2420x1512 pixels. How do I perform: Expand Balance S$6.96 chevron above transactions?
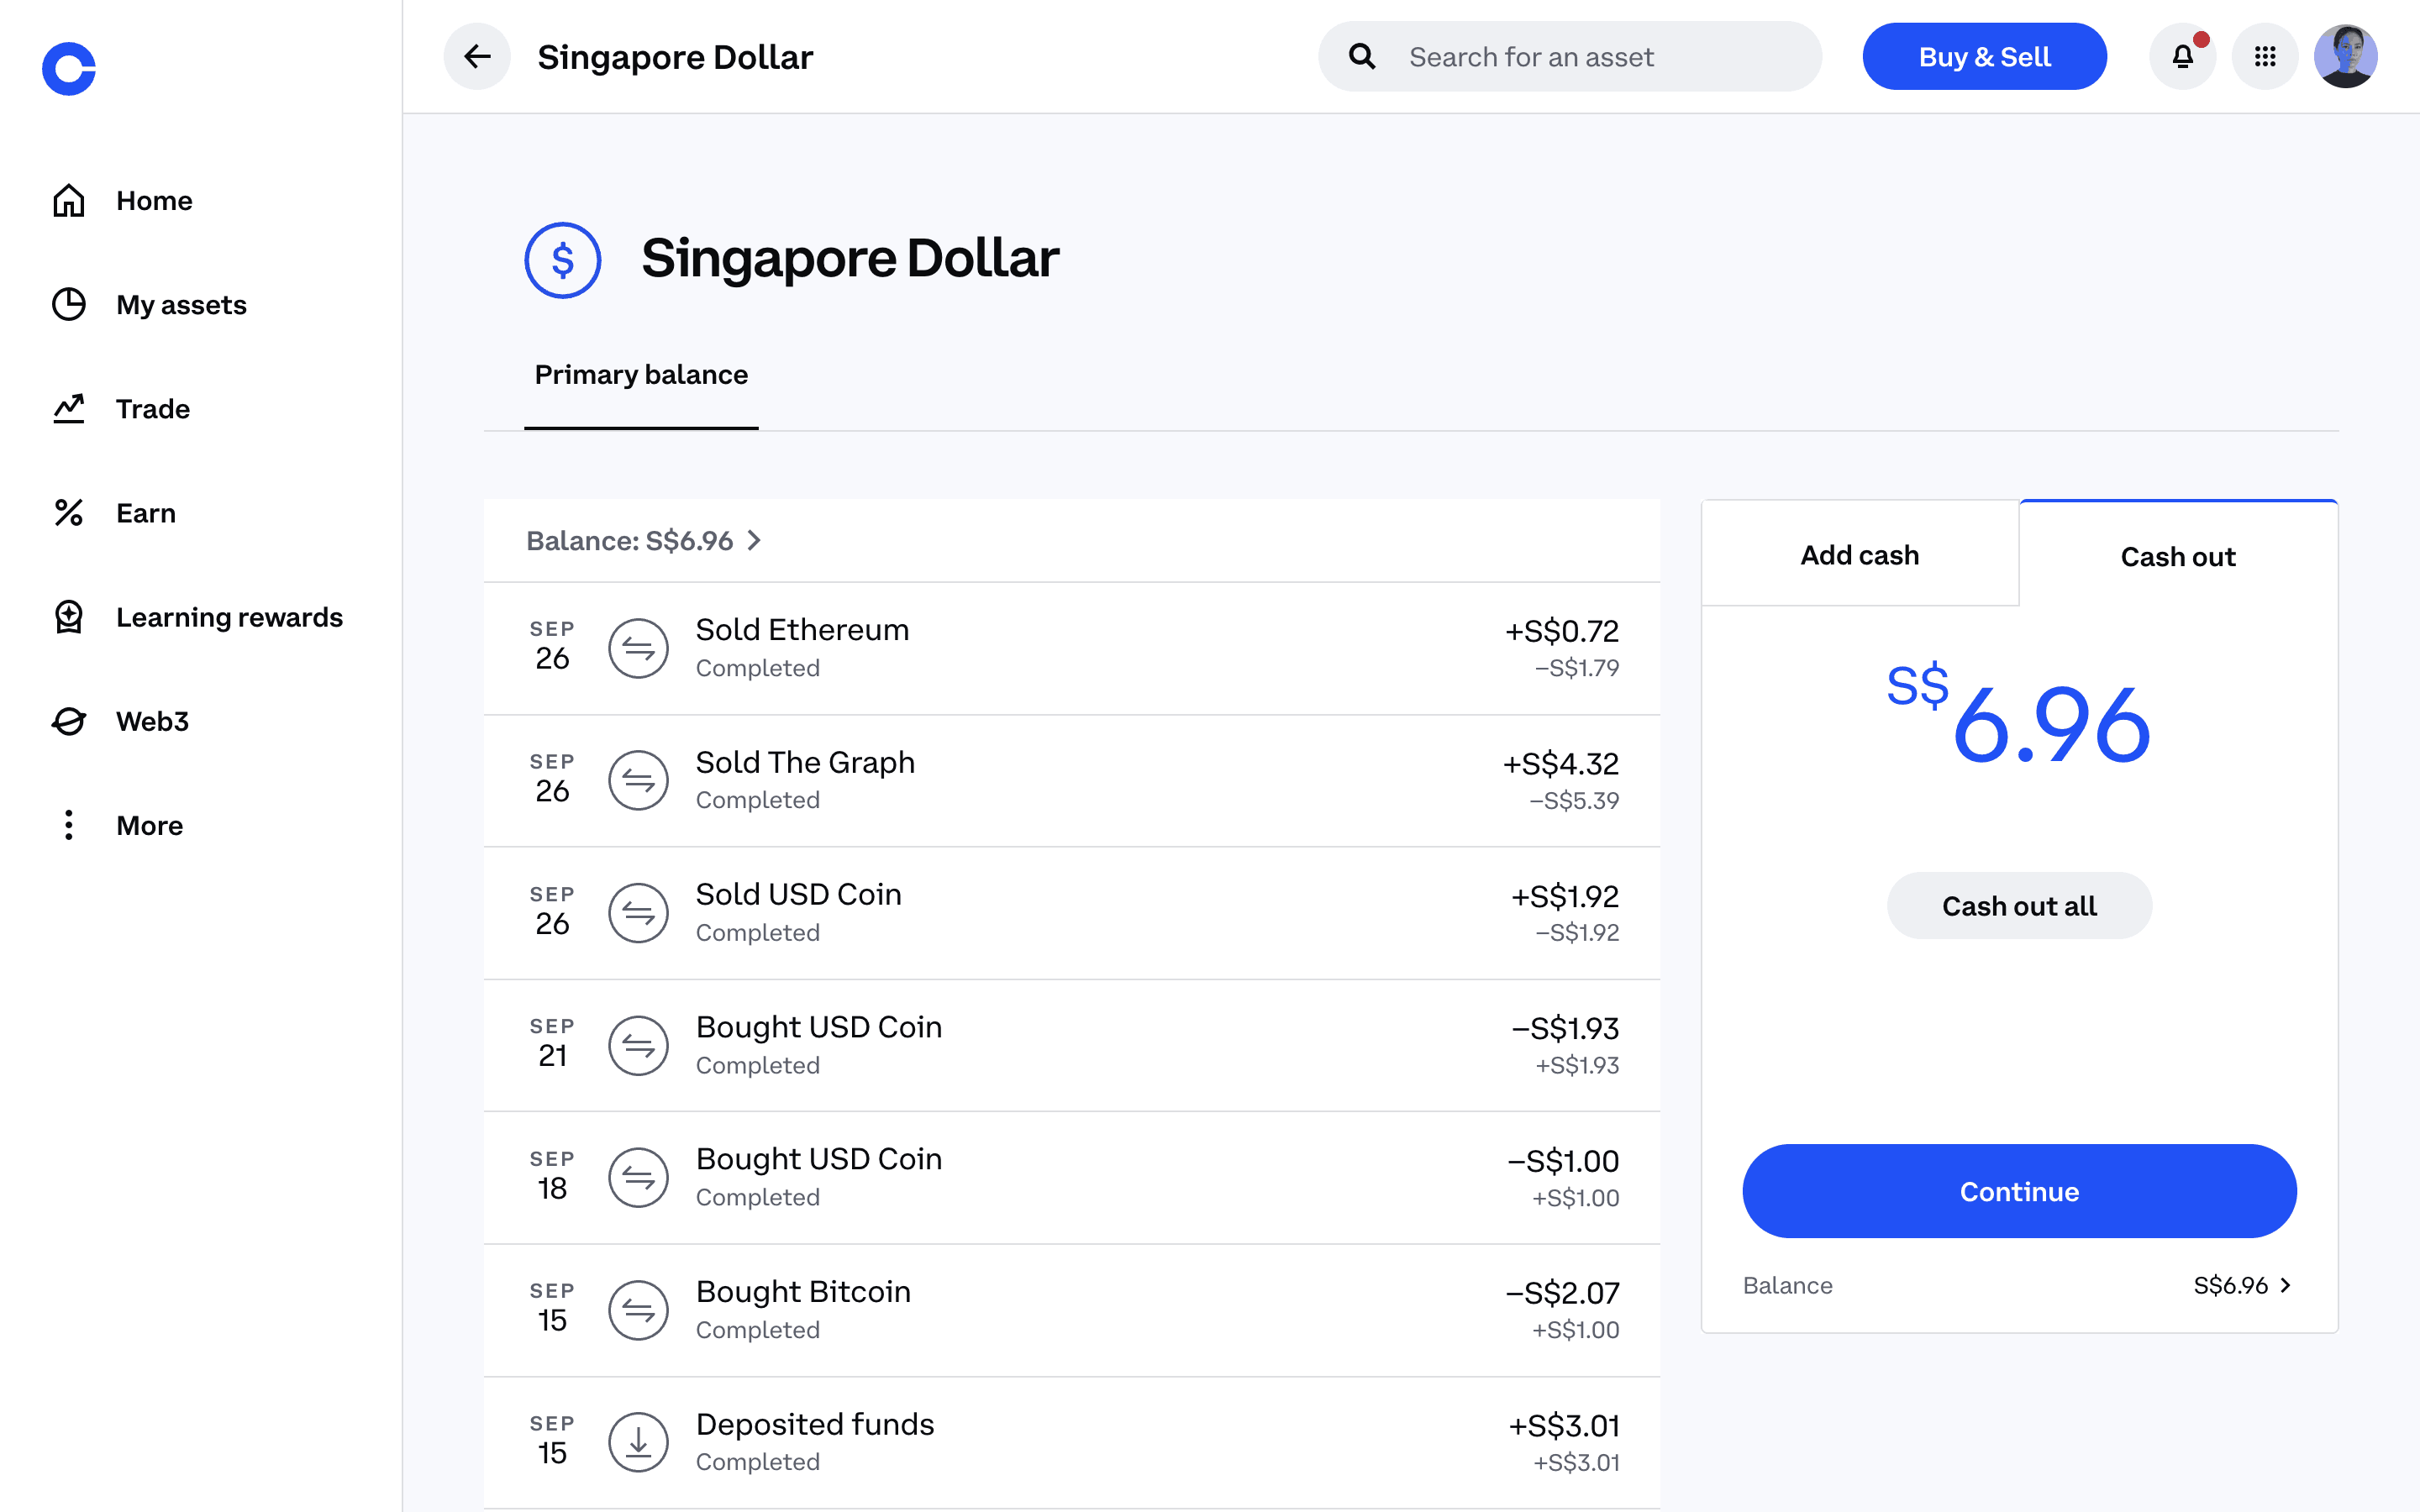pyautogui.click(x=754, y=541)
